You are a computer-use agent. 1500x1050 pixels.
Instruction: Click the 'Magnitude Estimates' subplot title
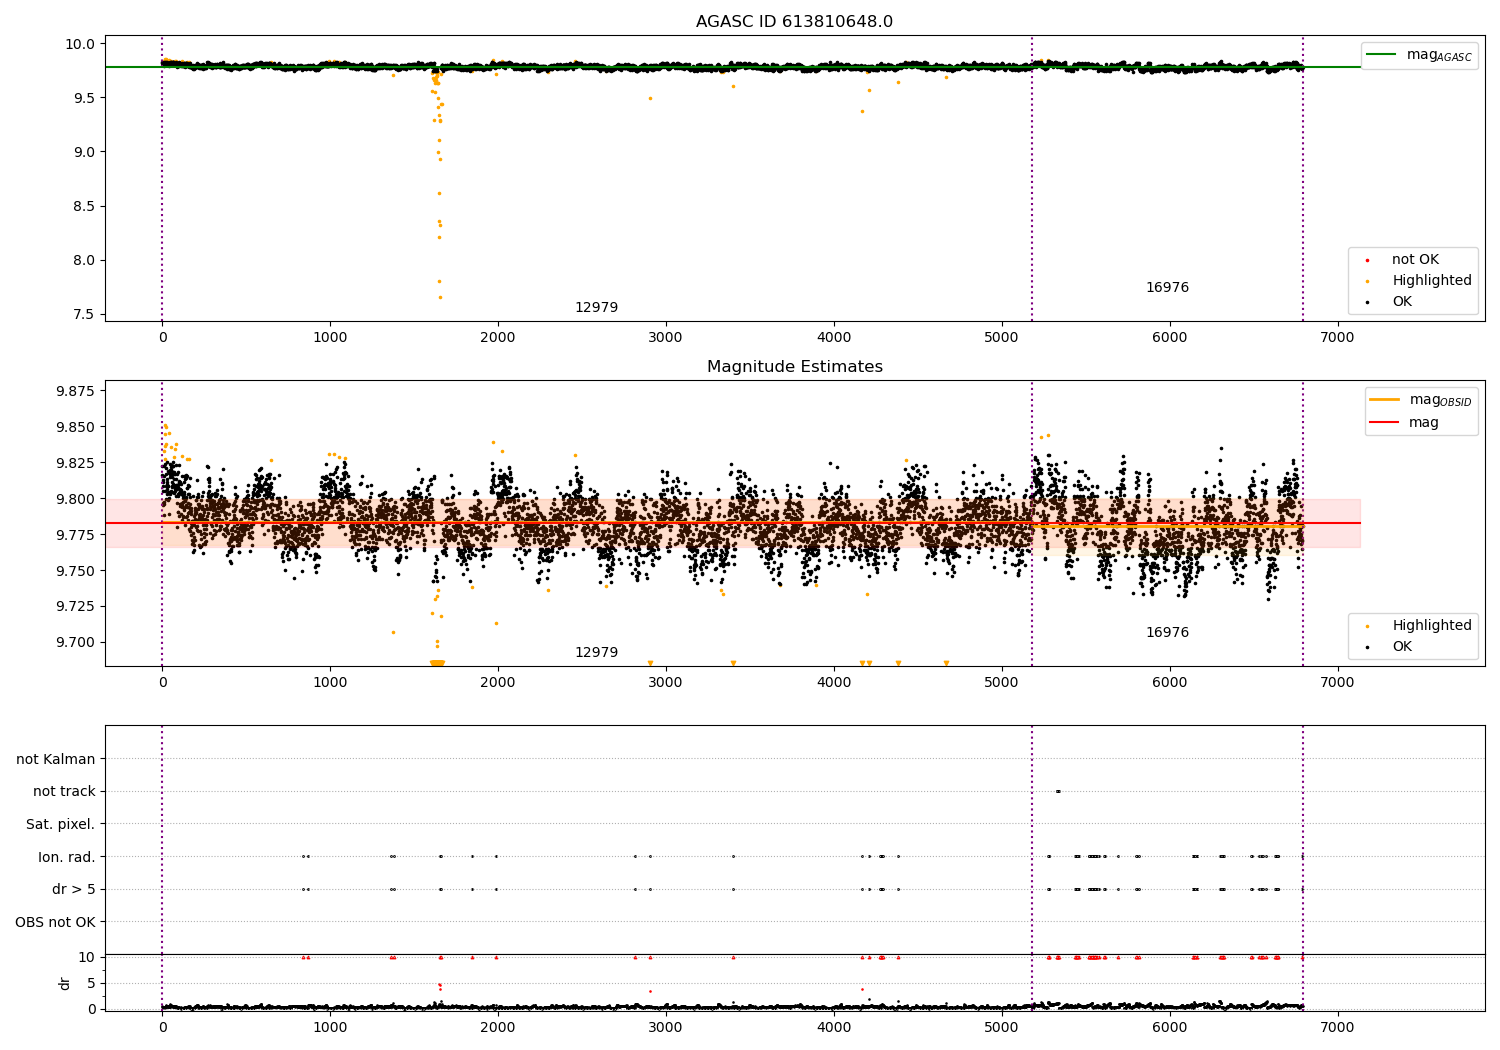[795, 367]
